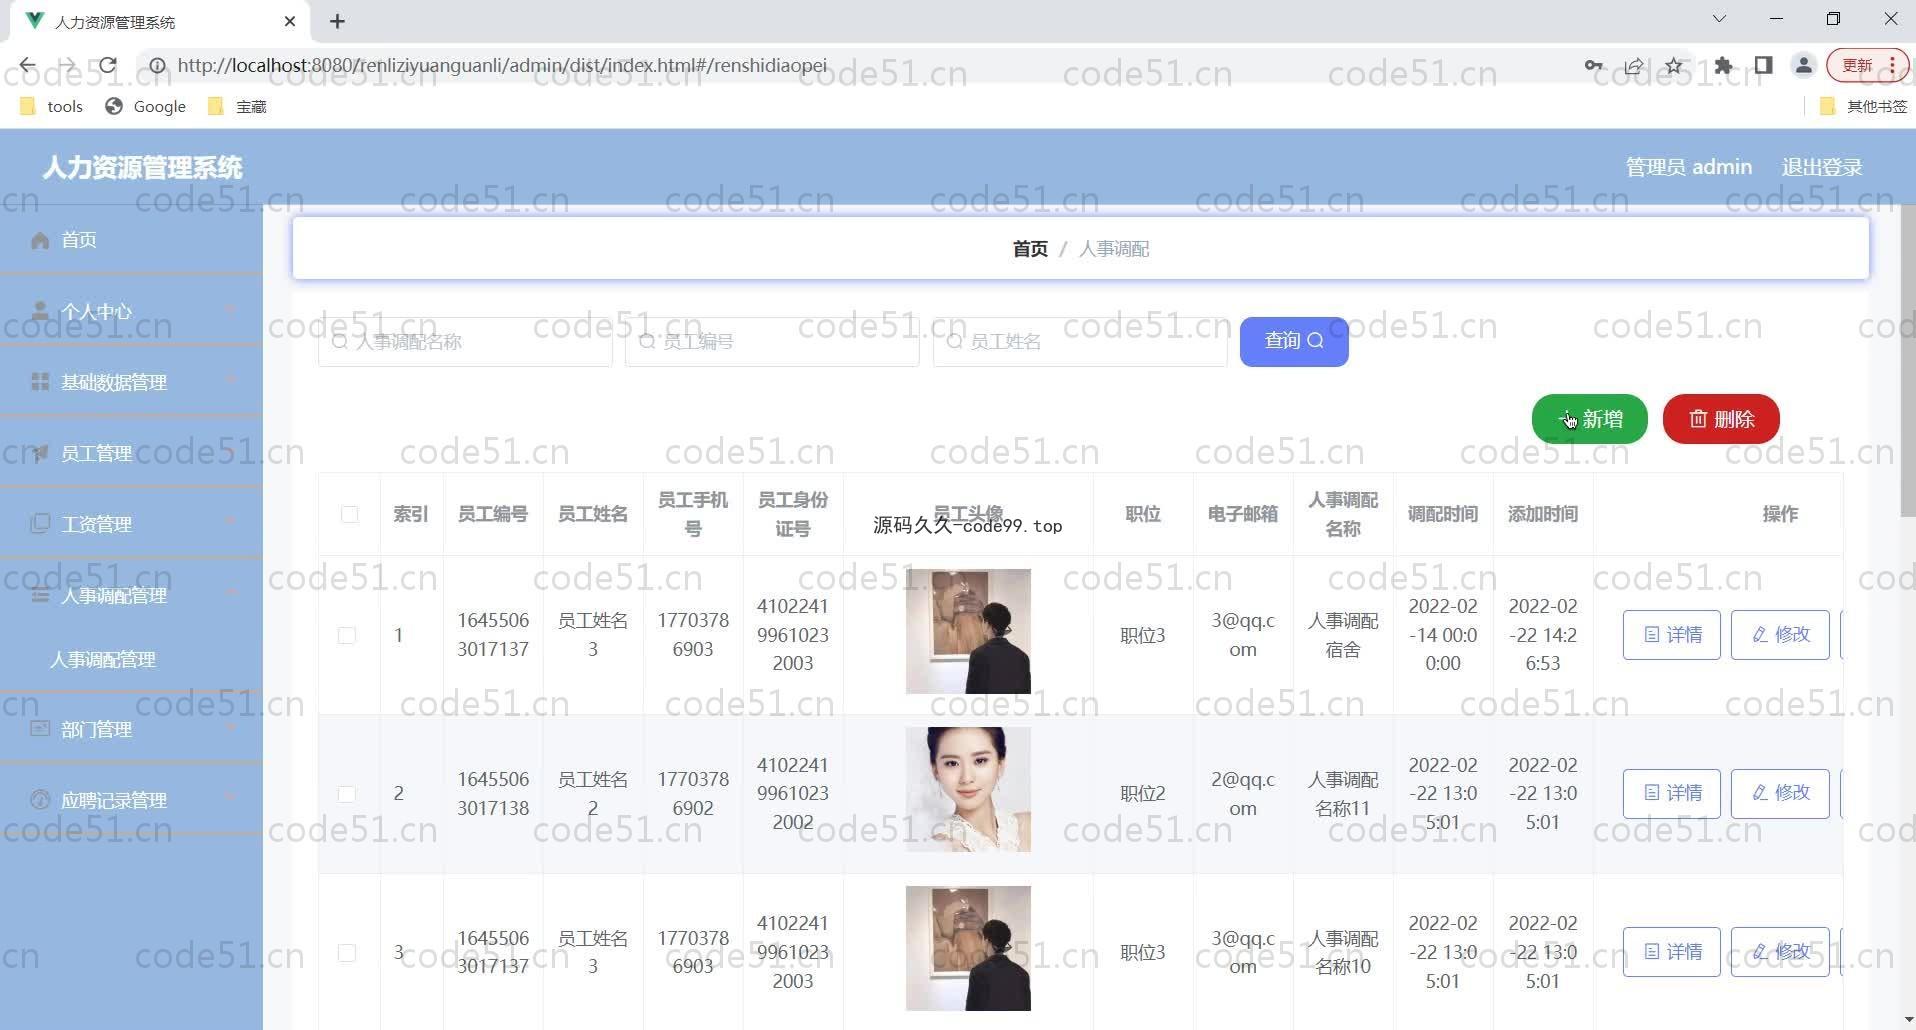Image resolution: width=1916 pixels, height=1030 pixels.
Task: Click the 更新 browser update button
Action: (1866, 66)
